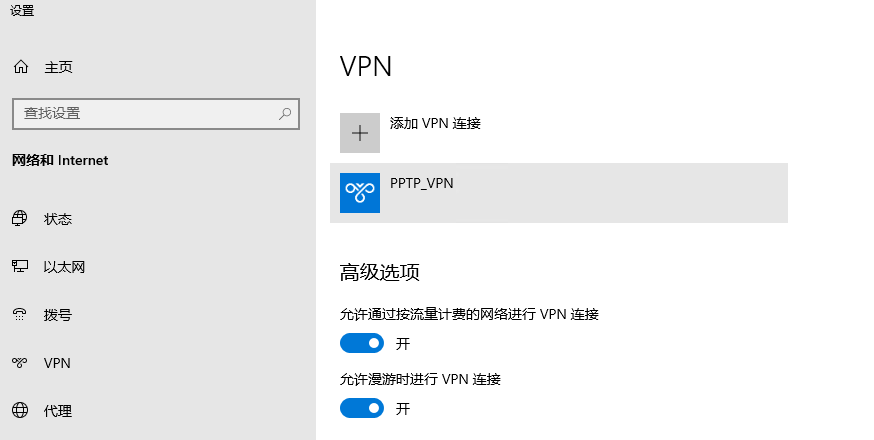
Task: Select the 代理 settings page
Action: coord(58,411)
